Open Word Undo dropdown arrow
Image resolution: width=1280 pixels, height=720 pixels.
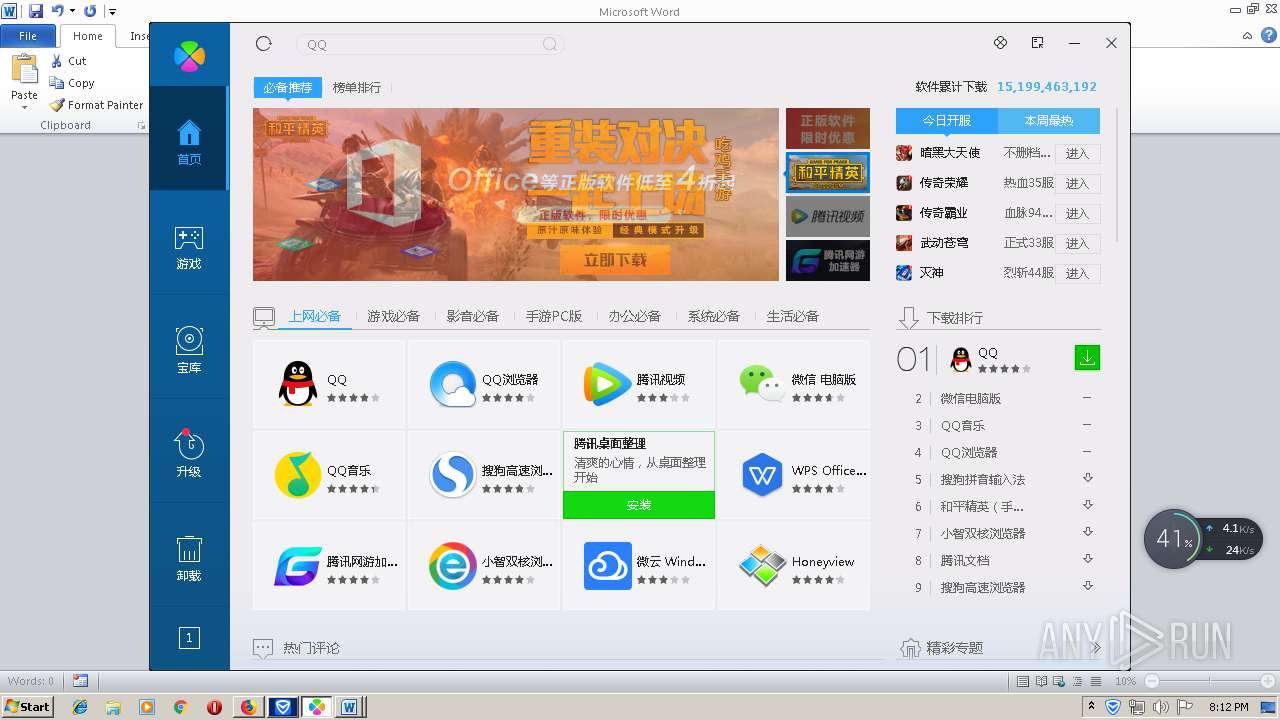tap(72, 11)
